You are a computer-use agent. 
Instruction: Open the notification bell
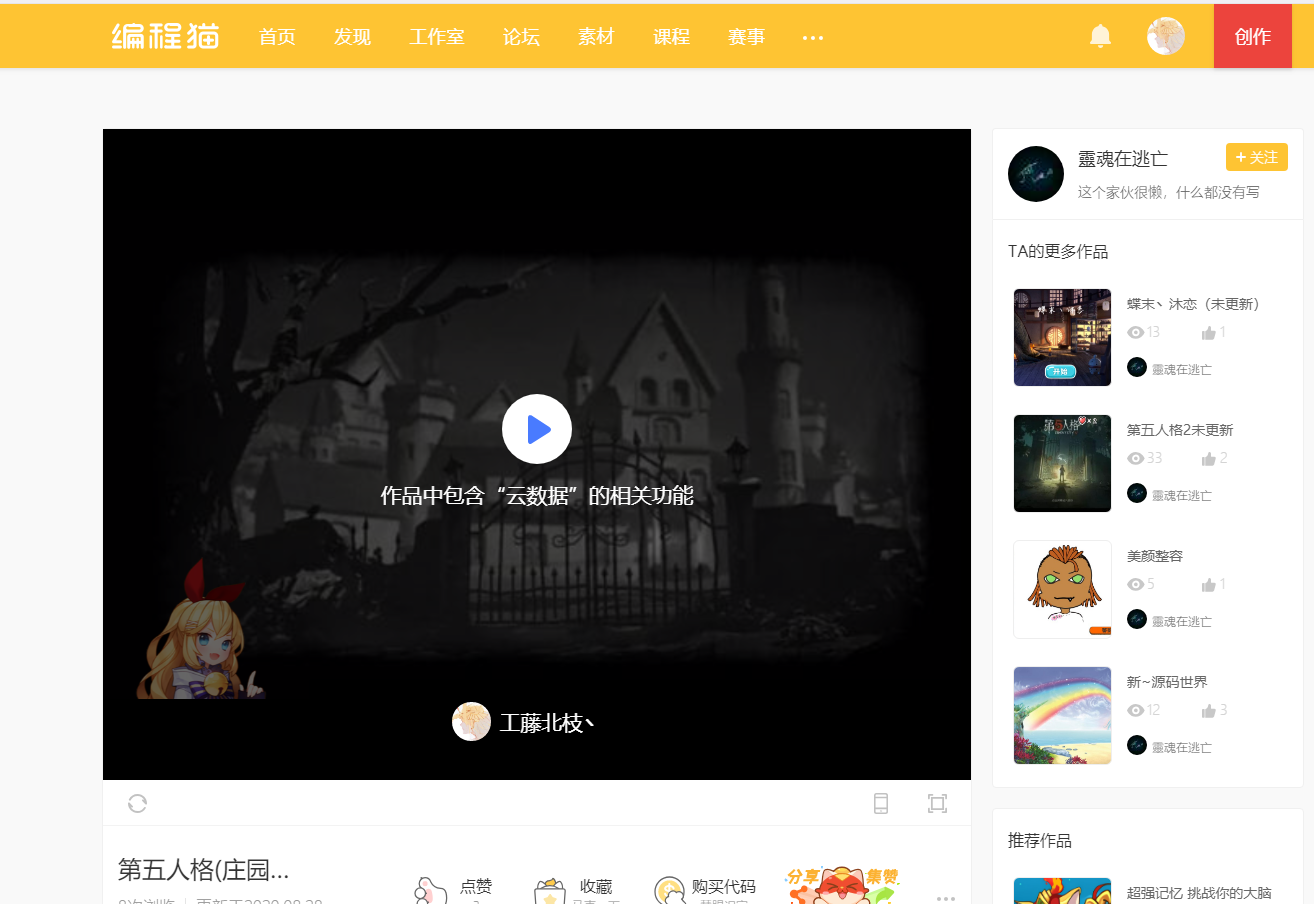pyautogui.click(x=1100, y=37)
